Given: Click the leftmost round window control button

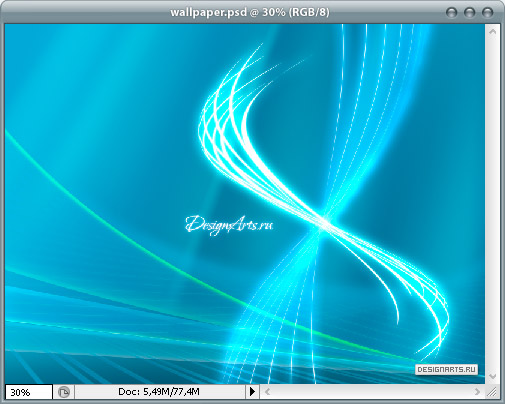Looking at the screenshot, I should point(451,13).
